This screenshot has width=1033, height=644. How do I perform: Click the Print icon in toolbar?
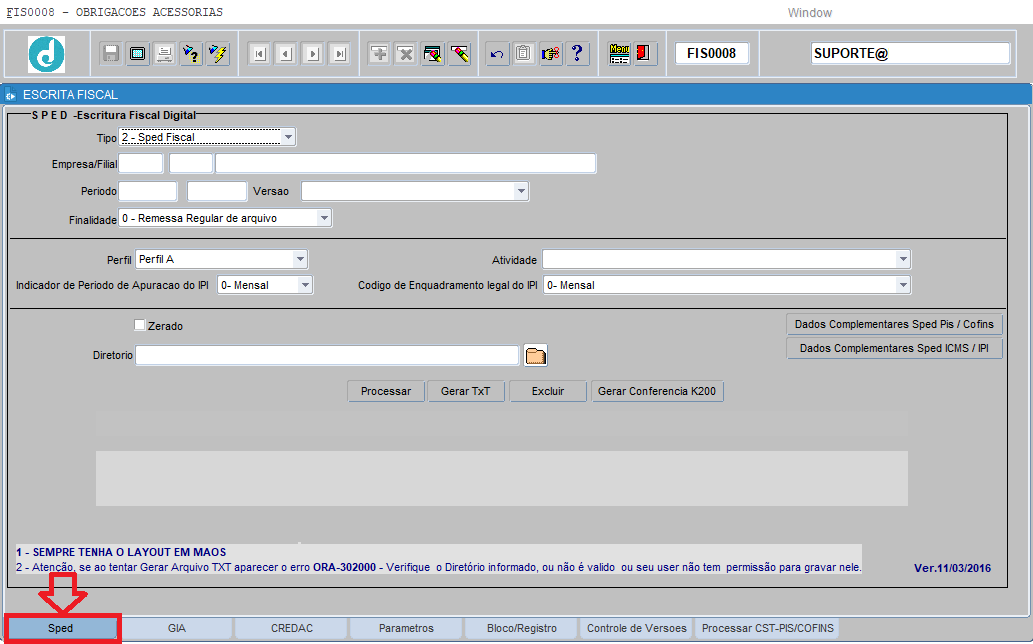point(164,53)
